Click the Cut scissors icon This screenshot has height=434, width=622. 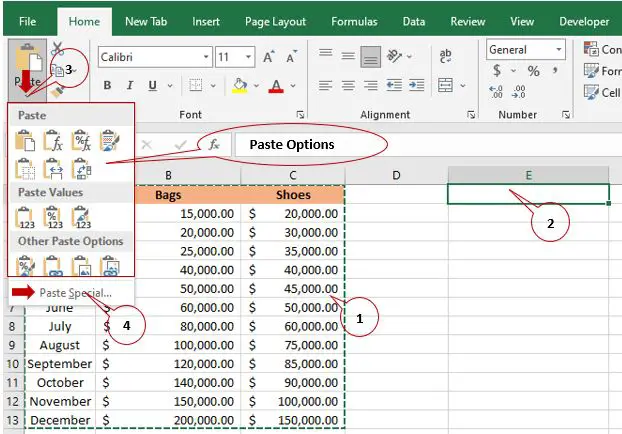[x=58, y=48]
